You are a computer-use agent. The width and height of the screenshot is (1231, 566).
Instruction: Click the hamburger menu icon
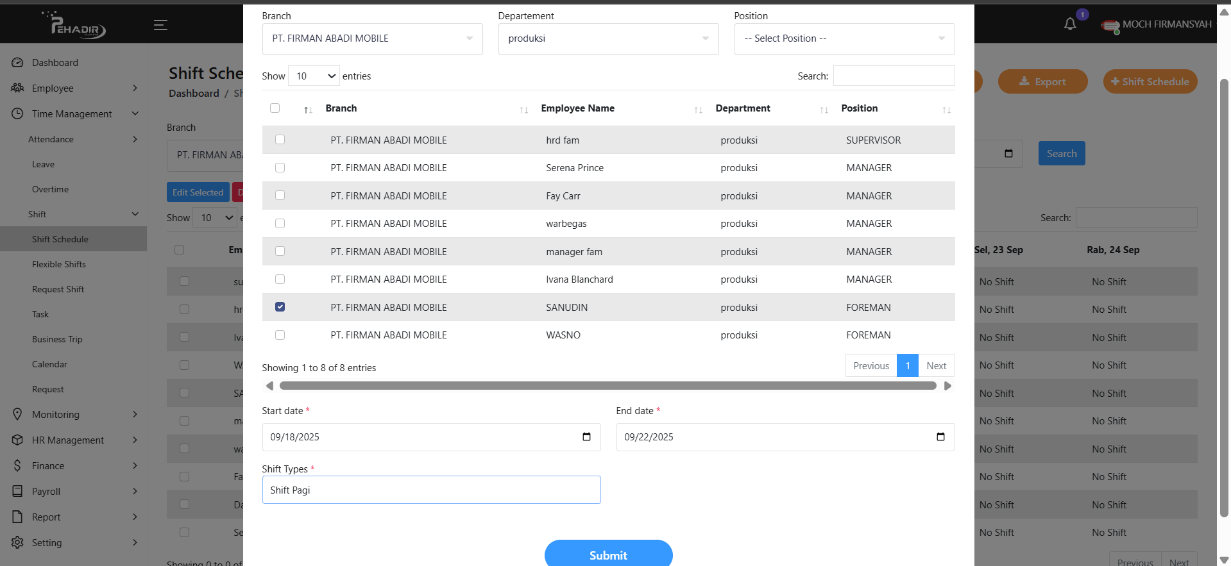click(160, 25)
